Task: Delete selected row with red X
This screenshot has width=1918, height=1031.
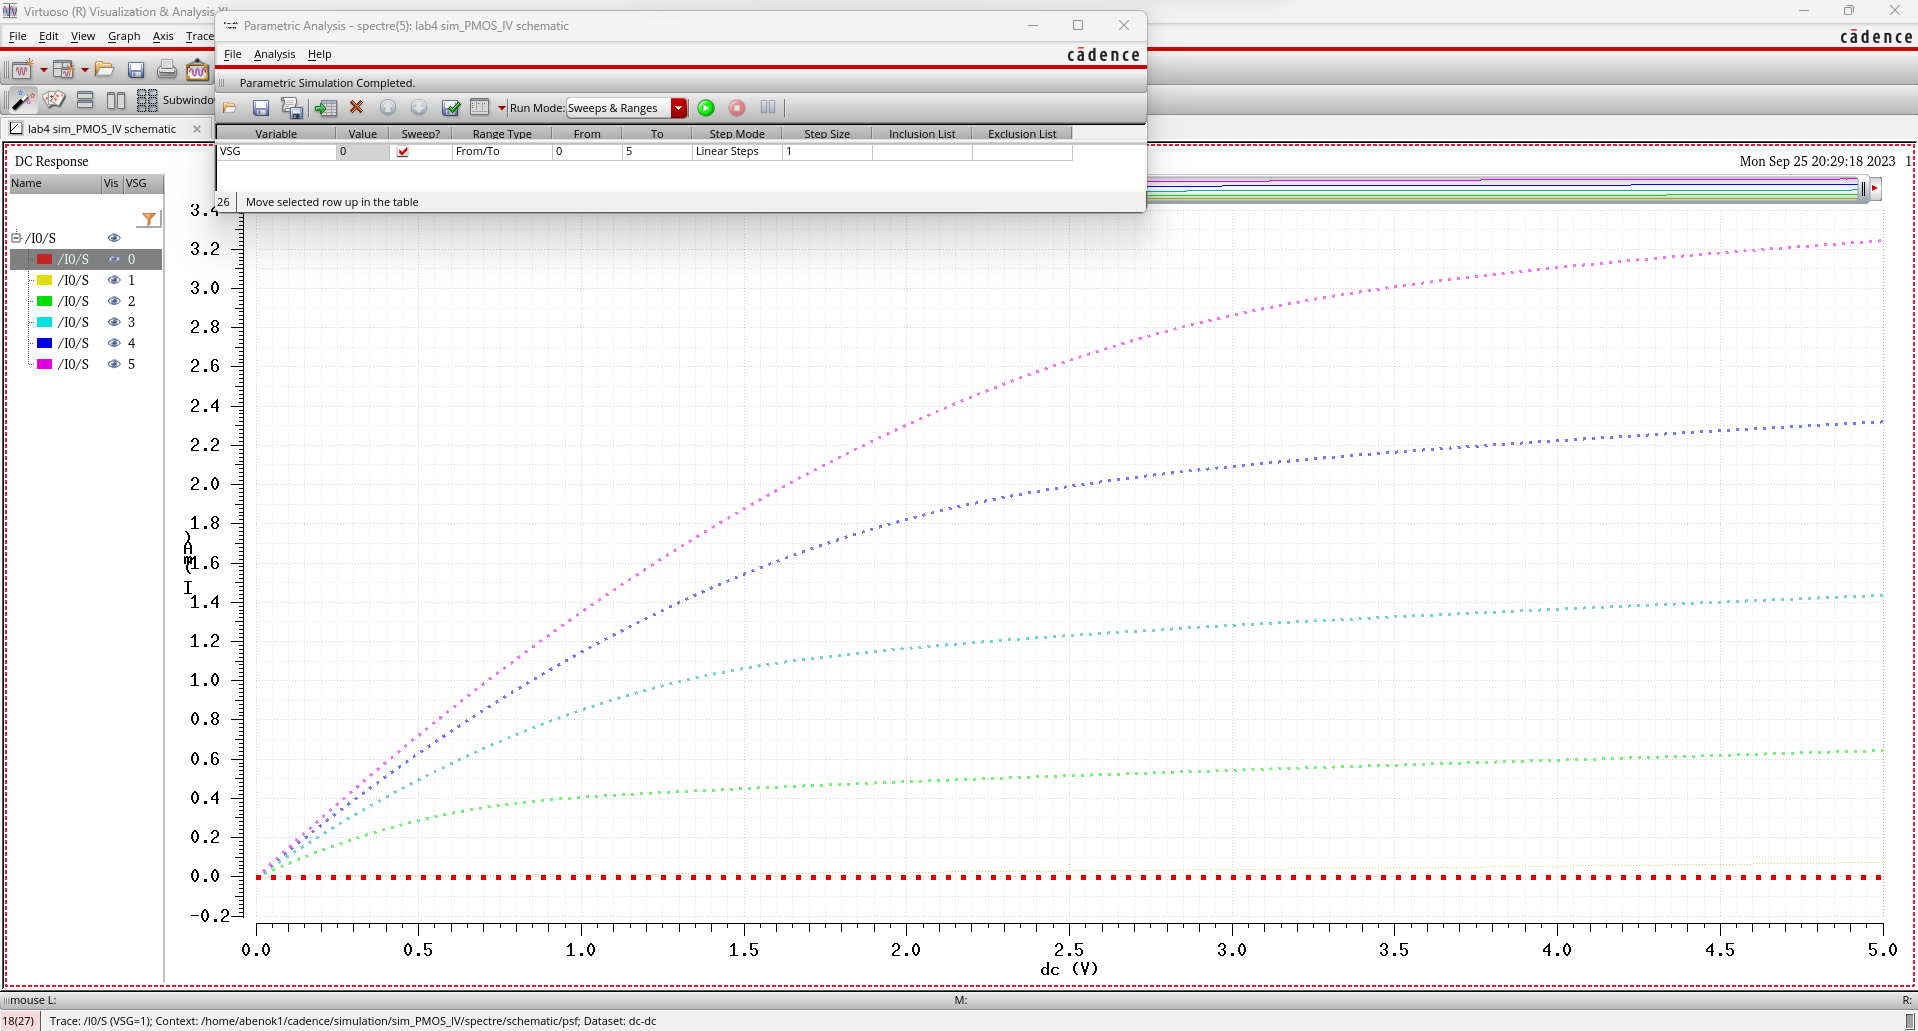Action: (x=356, y=107)
